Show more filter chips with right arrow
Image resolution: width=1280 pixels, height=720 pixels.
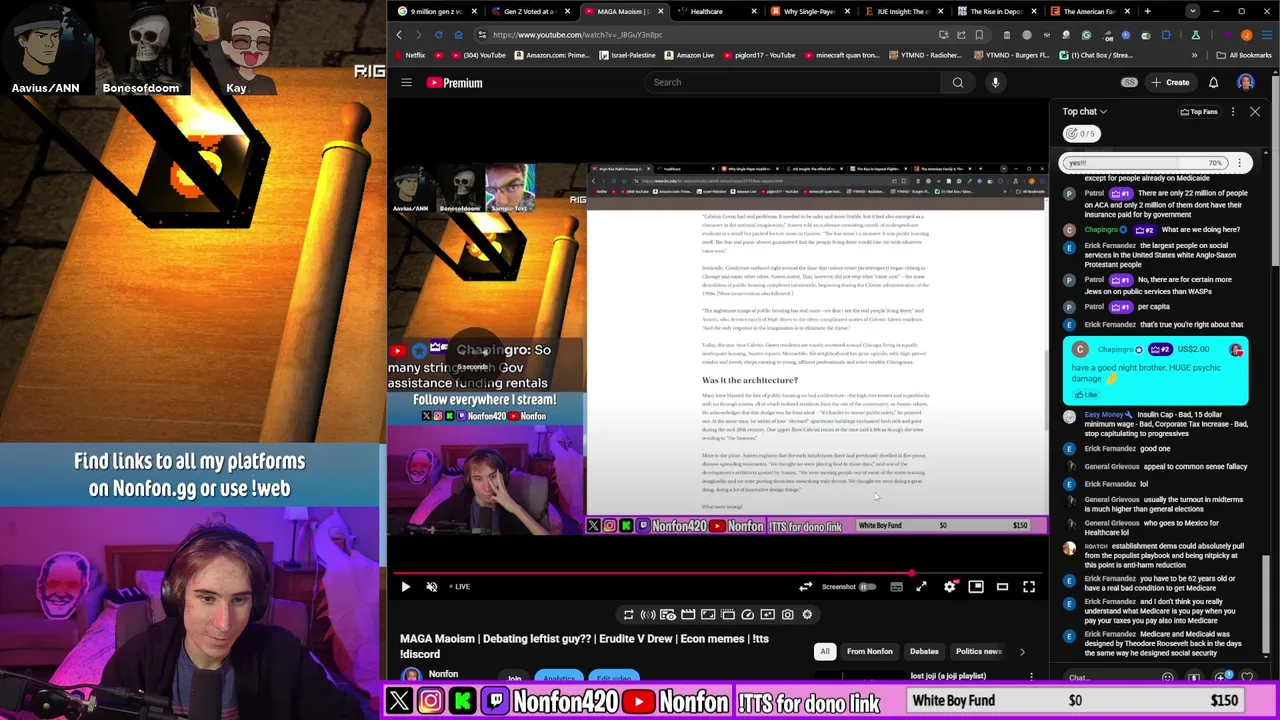coord(1022,652)
